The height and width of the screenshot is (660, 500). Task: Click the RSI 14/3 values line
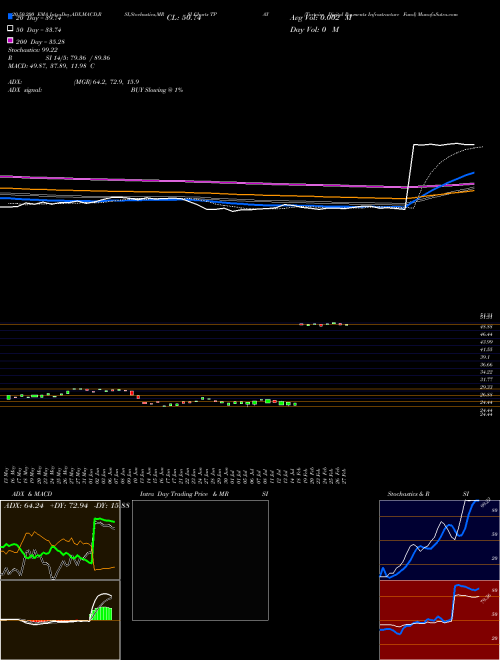coord(59,58)
